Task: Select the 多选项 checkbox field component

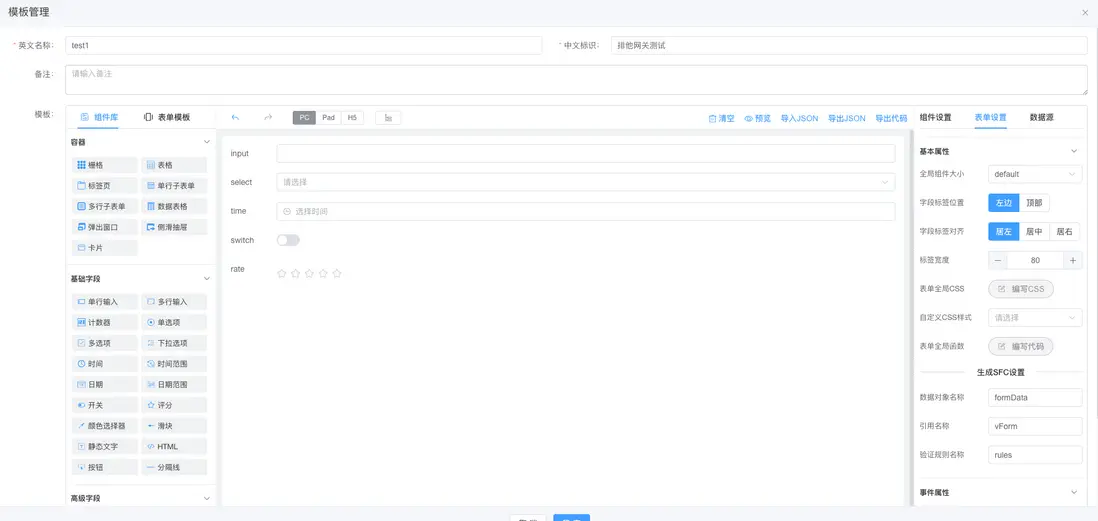Action: coord(104,343)
